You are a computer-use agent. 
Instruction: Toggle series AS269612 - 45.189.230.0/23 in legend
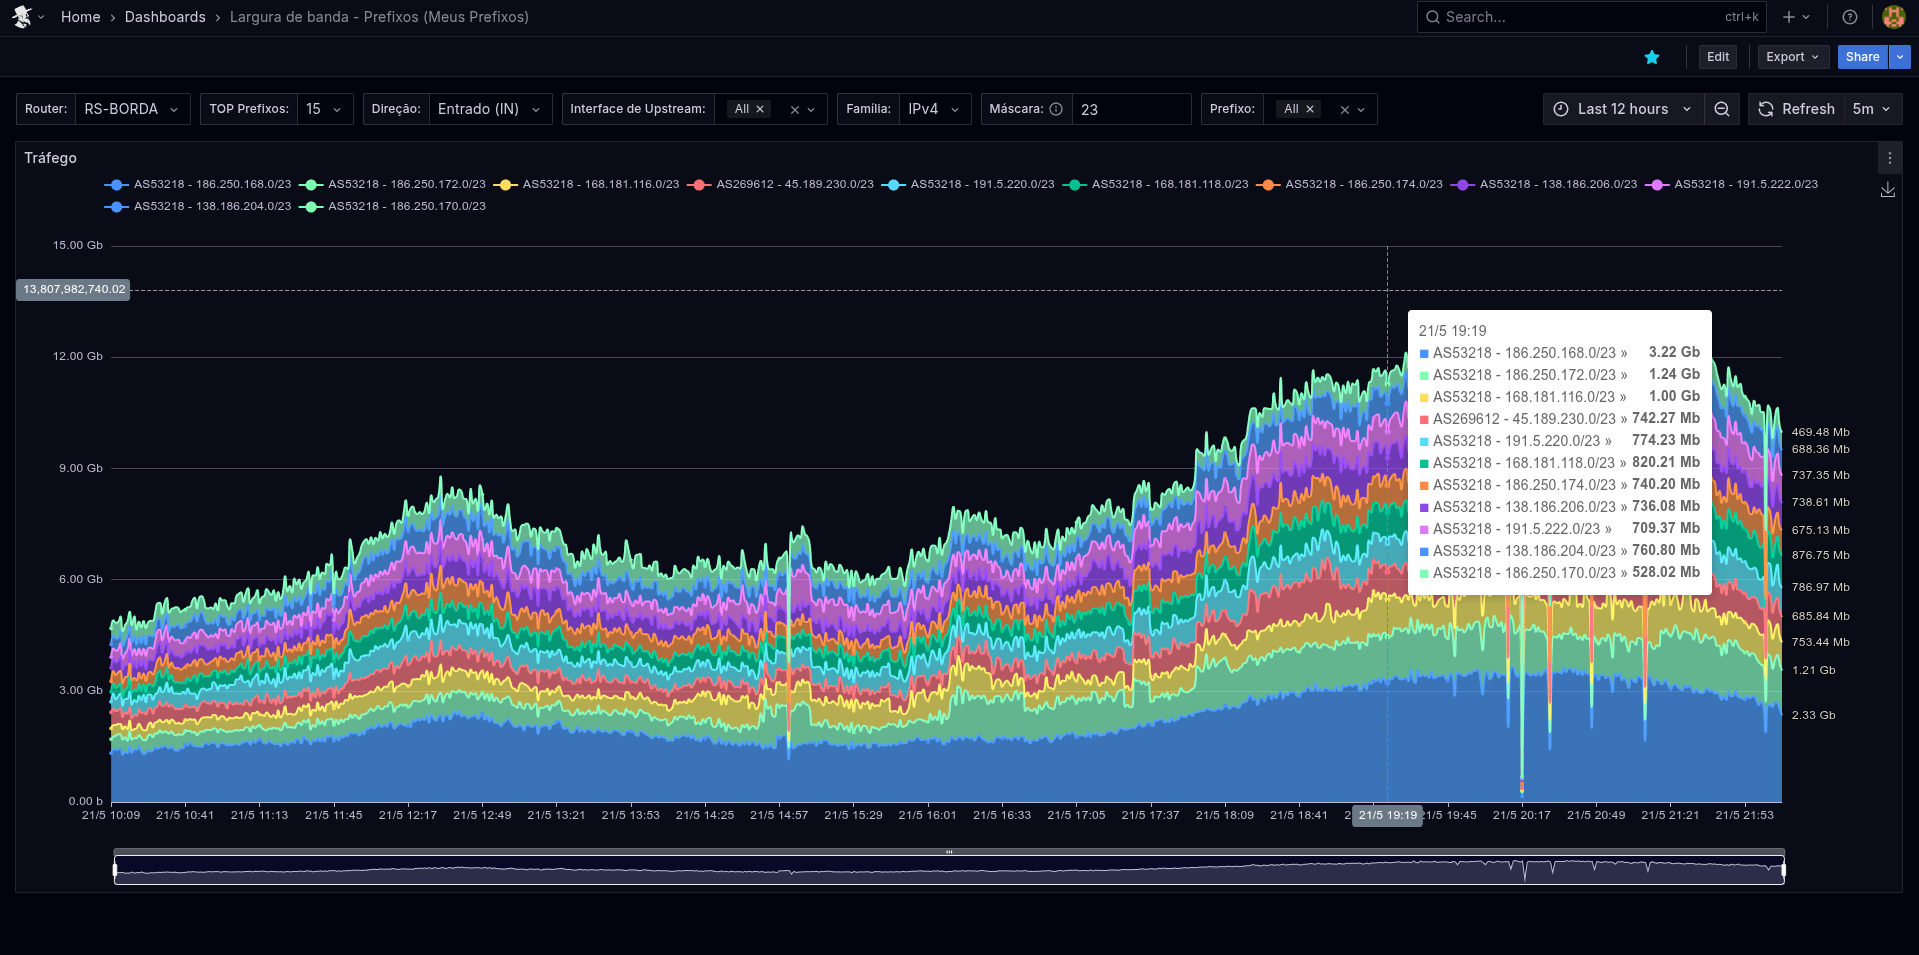point(794,185)
